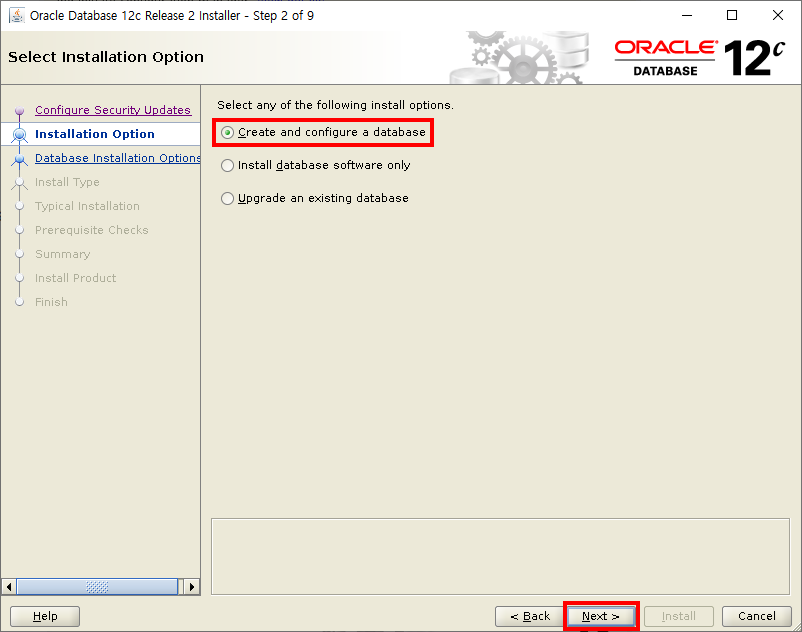The height and width of the screenshot is (632, 802).
Task: Click the disabled 'Install Type' step
Action: [67, 182]
